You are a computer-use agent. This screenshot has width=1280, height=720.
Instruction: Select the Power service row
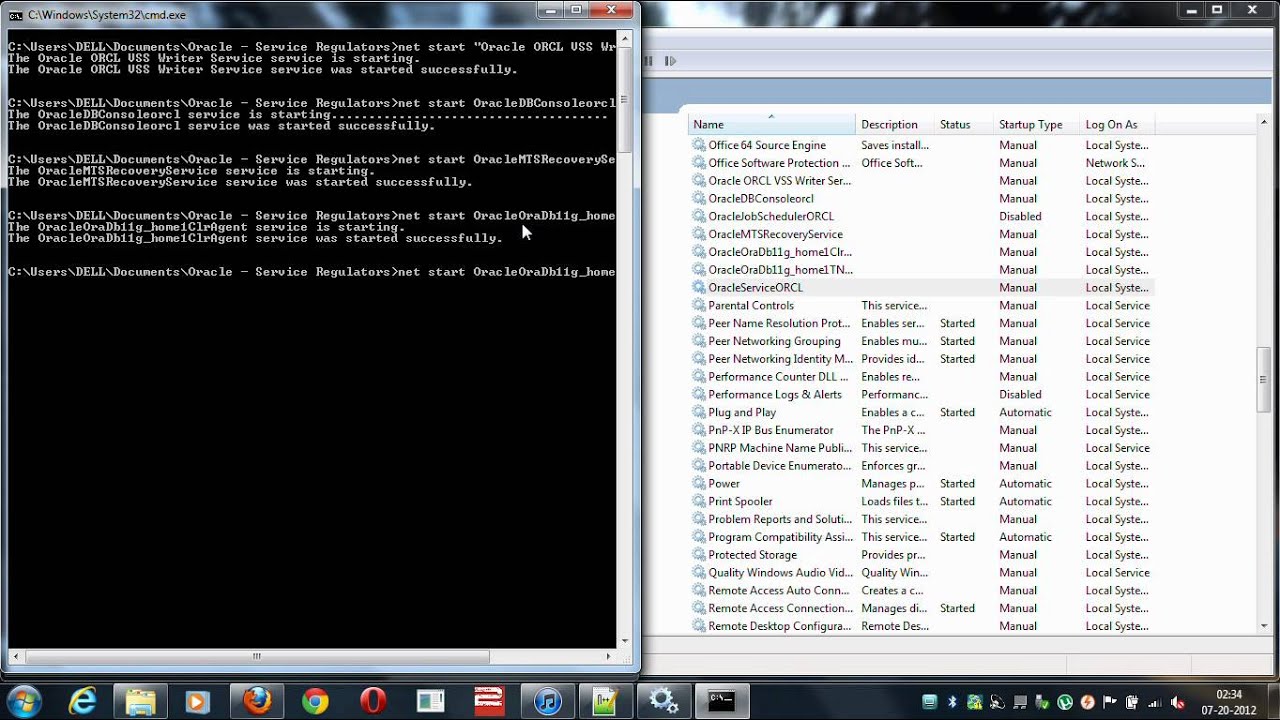click(x=921, y=483)
